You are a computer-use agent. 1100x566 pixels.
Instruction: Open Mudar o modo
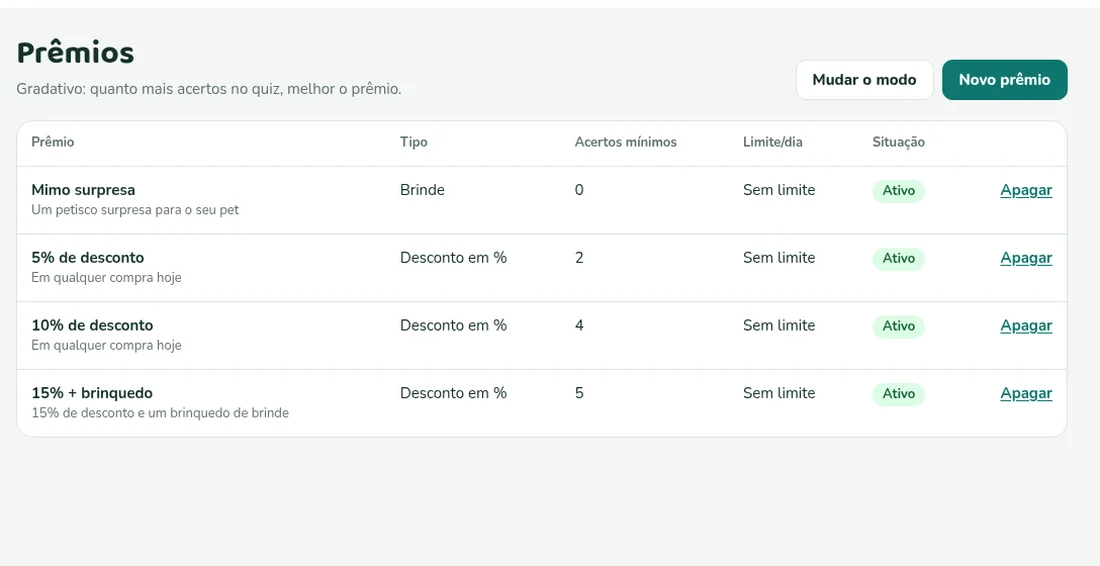tap(864, 80)
